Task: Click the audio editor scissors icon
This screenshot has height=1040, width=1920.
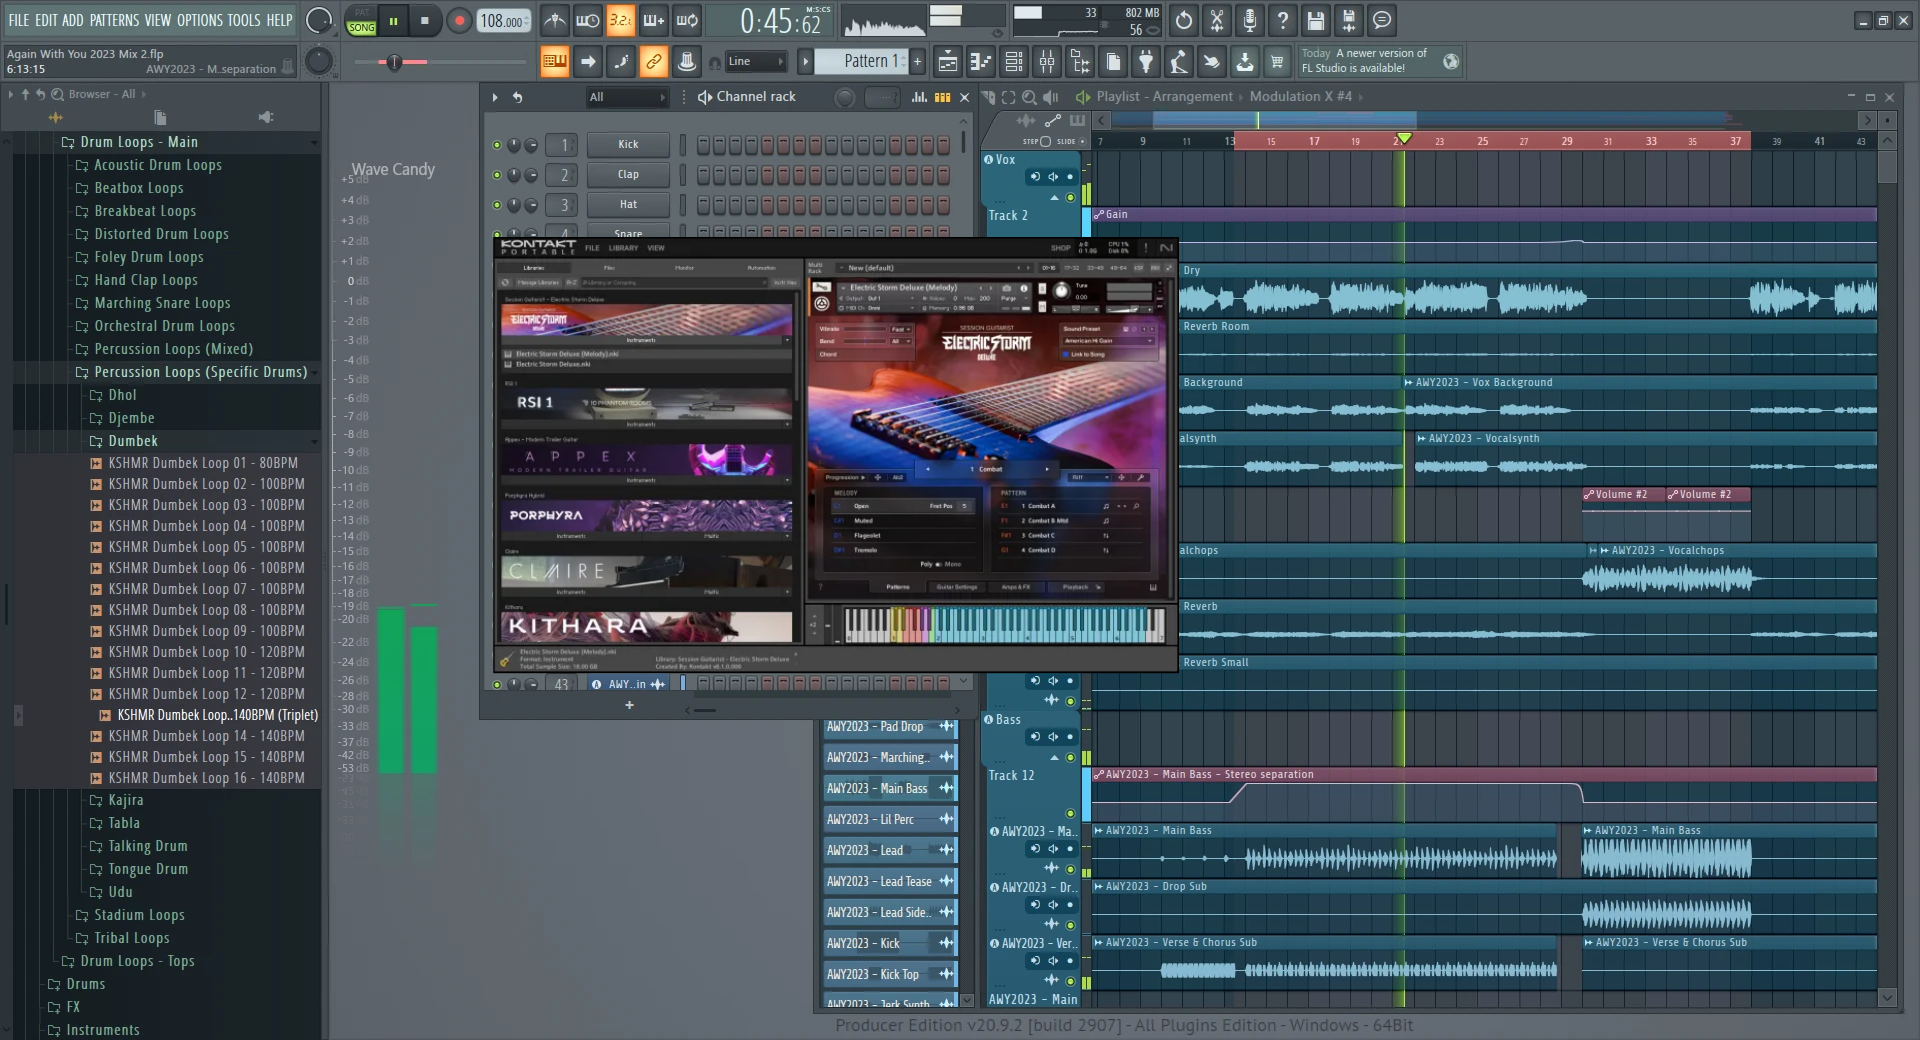Action: coord(1217,20)
